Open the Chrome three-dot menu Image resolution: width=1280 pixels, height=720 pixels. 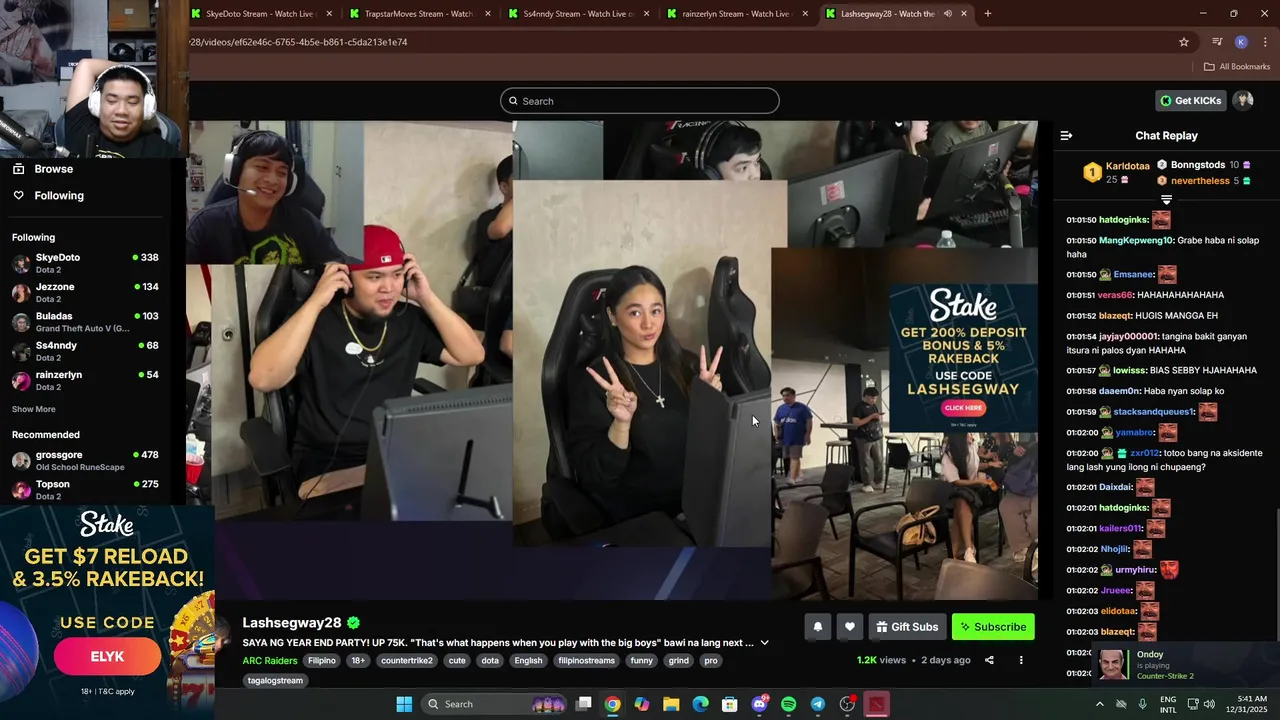tap(1265, 42)
